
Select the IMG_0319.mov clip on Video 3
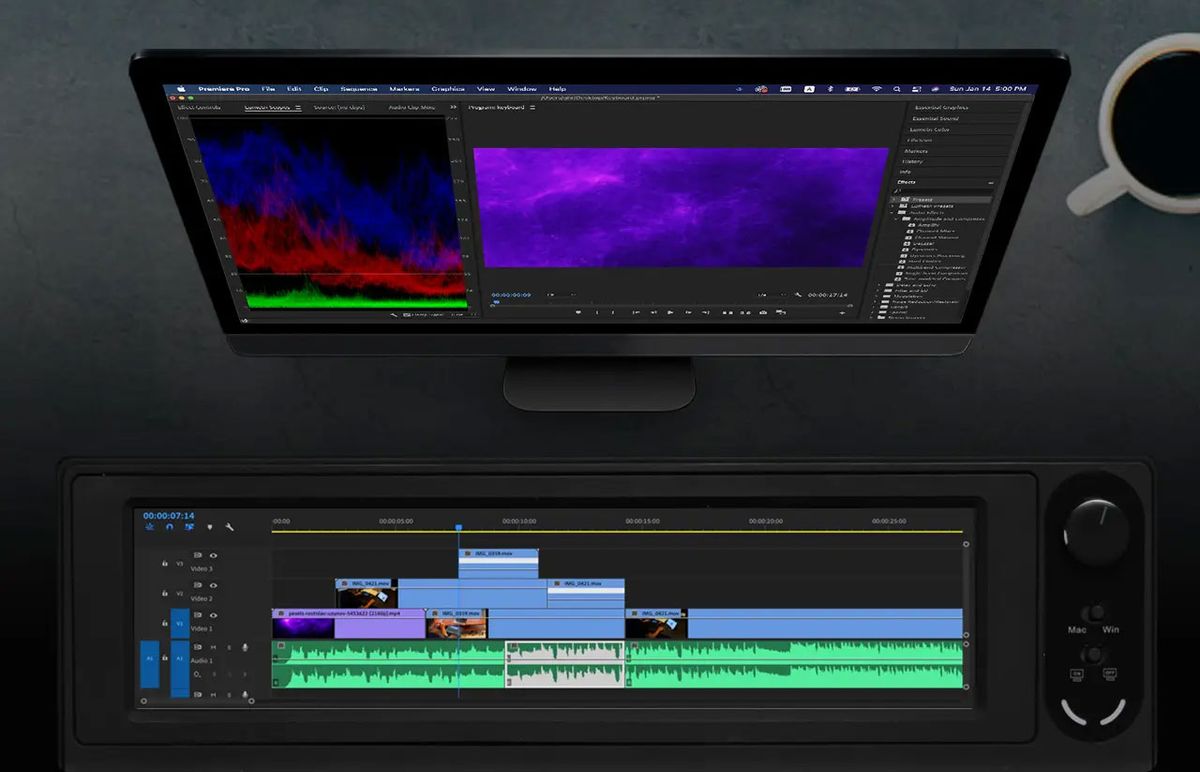(498, 563)
